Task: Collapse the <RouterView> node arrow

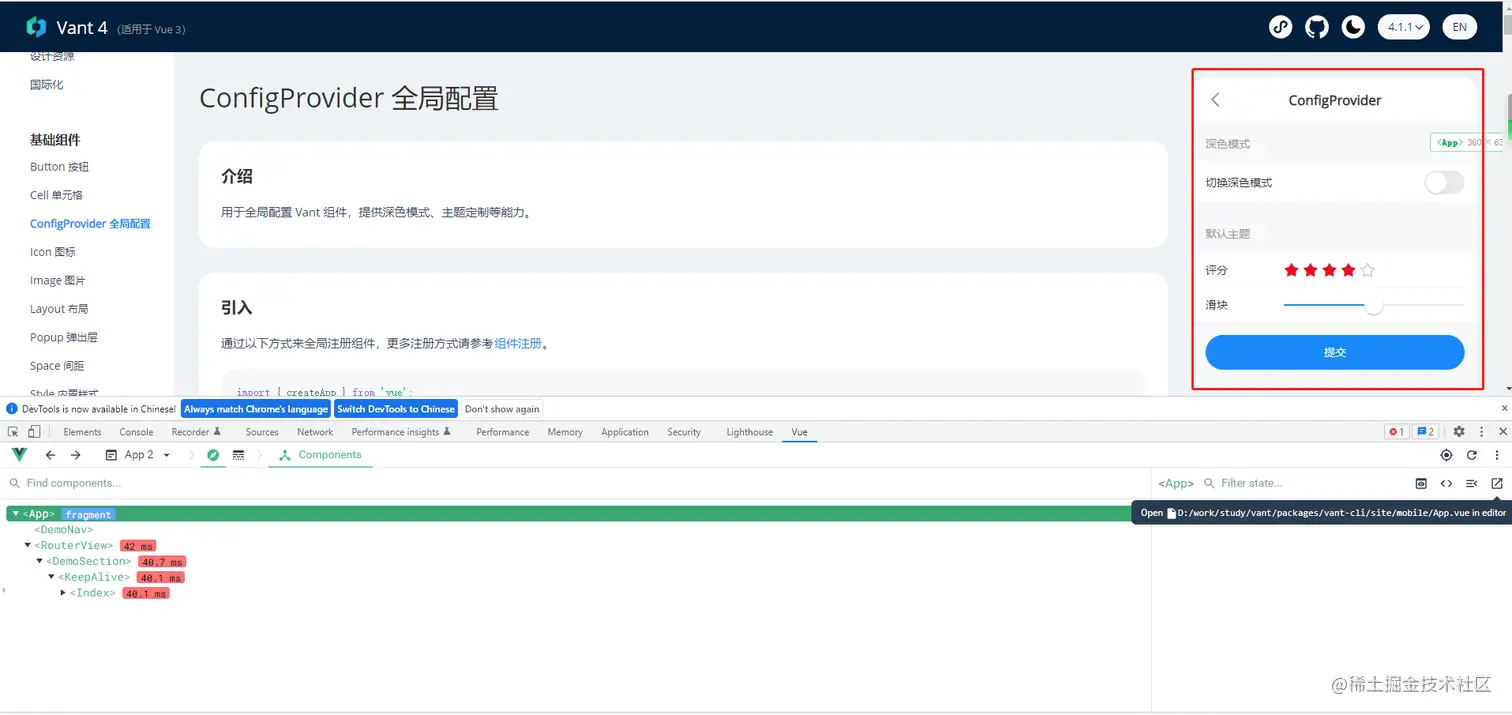Action: pos(27,546)
